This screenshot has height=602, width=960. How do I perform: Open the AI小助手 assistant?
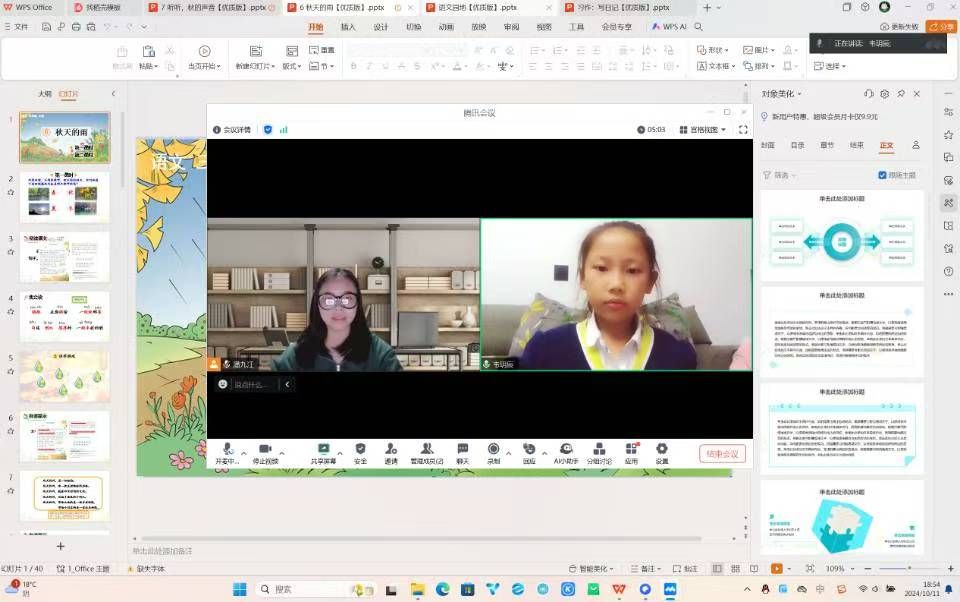pyautogui.click(x=566, y=450)
